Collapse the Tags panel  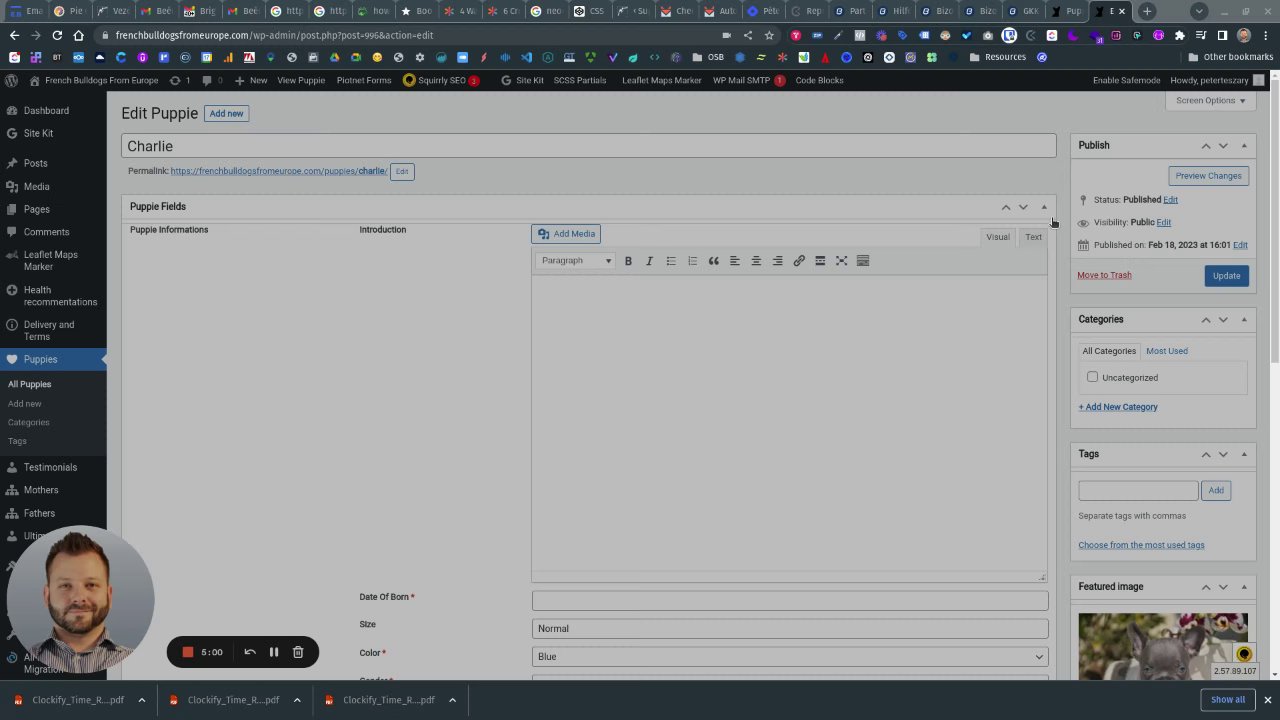[1244, 454]
